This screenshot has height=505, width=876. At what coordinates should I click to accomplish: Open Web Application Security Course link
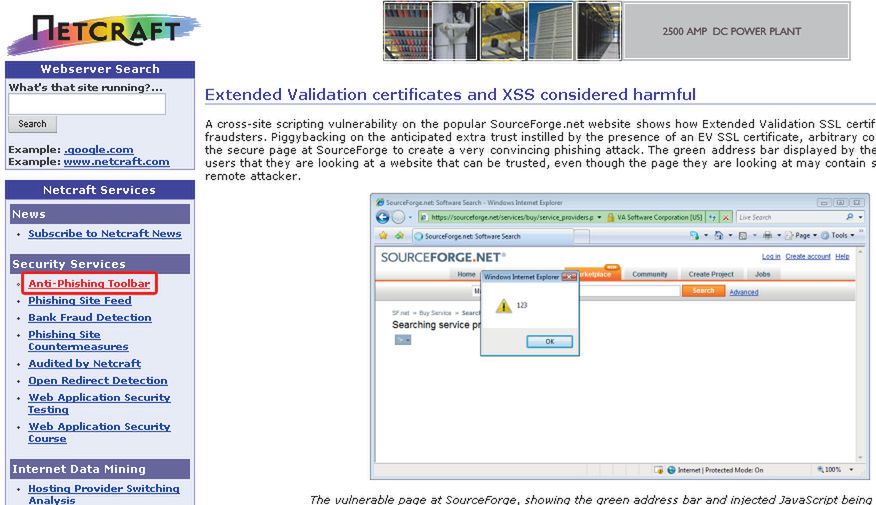pyautogui.click(x=99, y=432)
